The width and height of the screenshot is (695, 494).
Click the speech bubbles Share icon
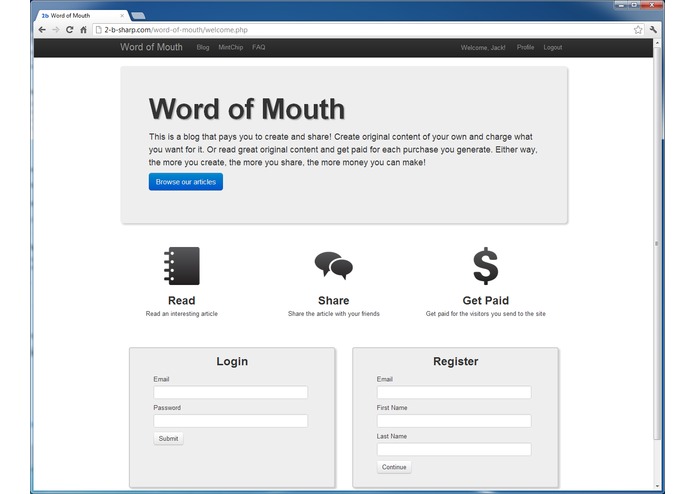[x=334, y=265]
